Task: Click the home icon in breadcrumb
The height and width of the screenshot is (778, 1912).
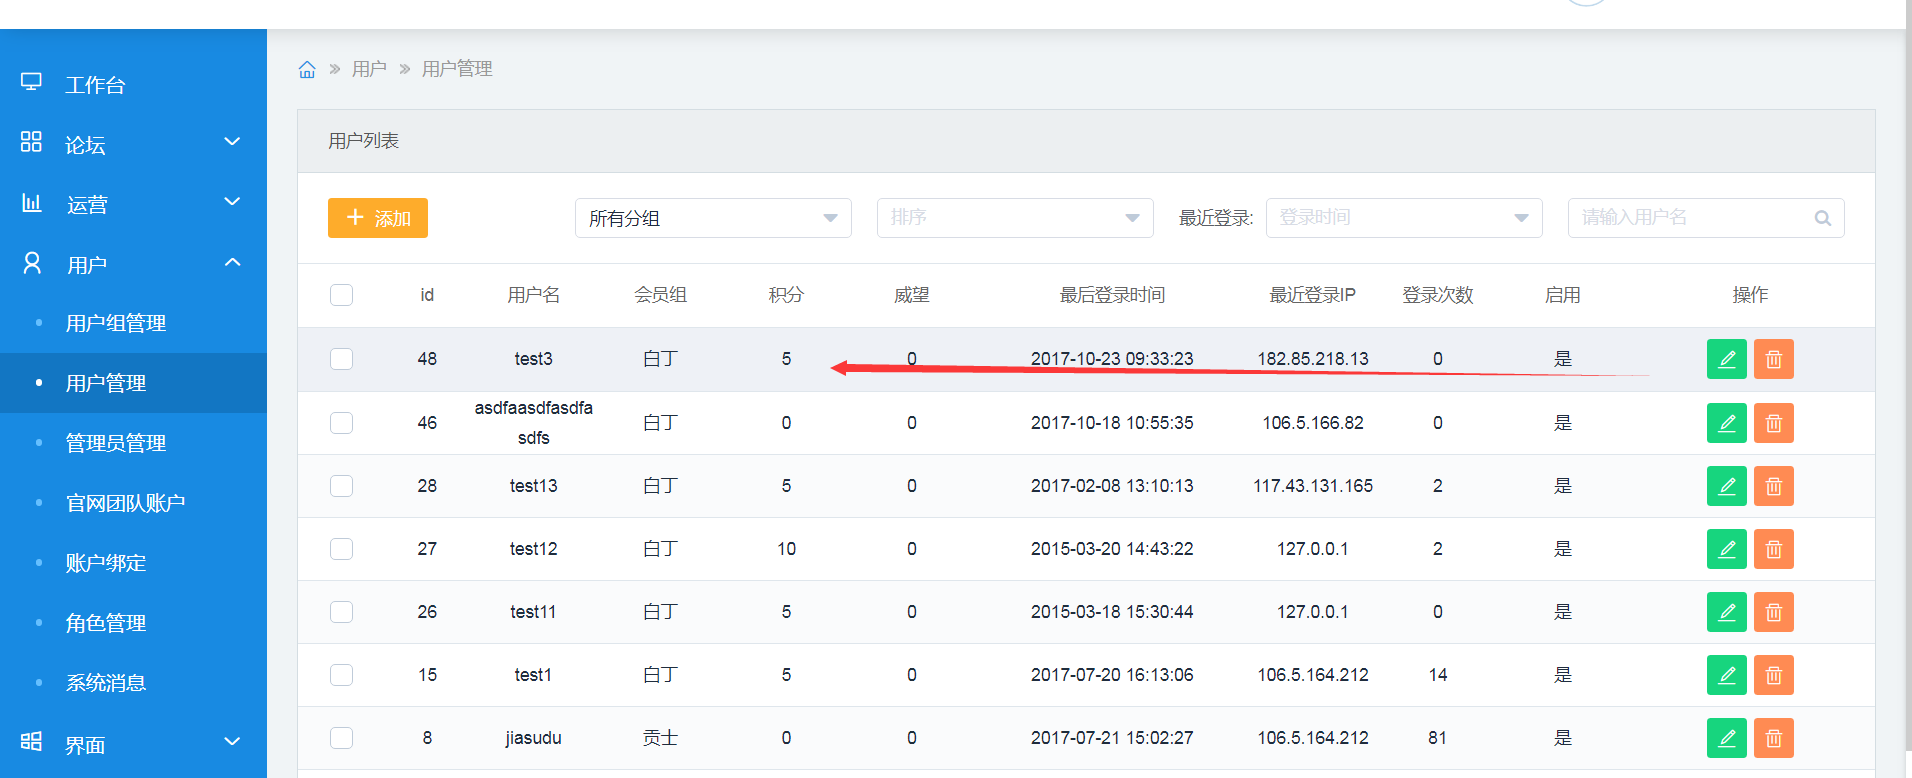Action: click(x=307, y=69)
